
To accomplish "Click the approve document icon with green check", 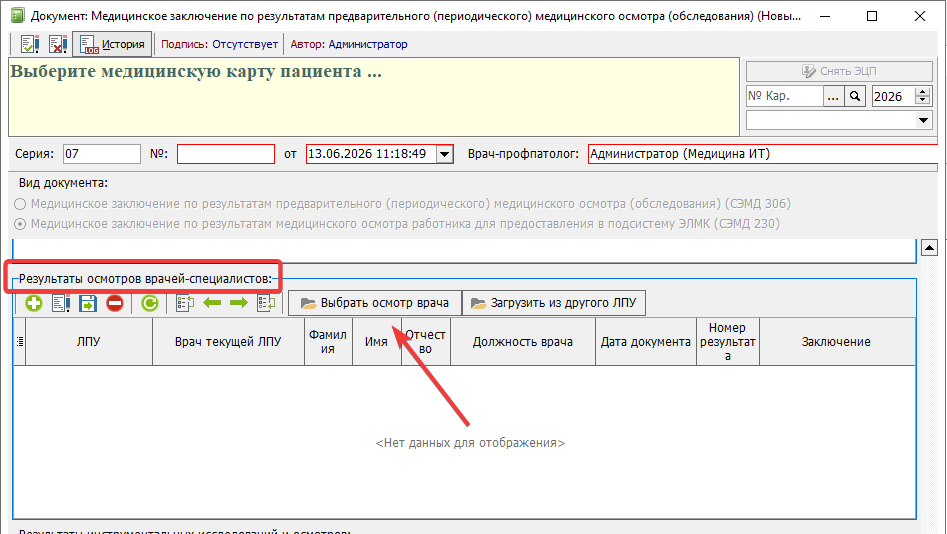I will (x=29, y=44).
